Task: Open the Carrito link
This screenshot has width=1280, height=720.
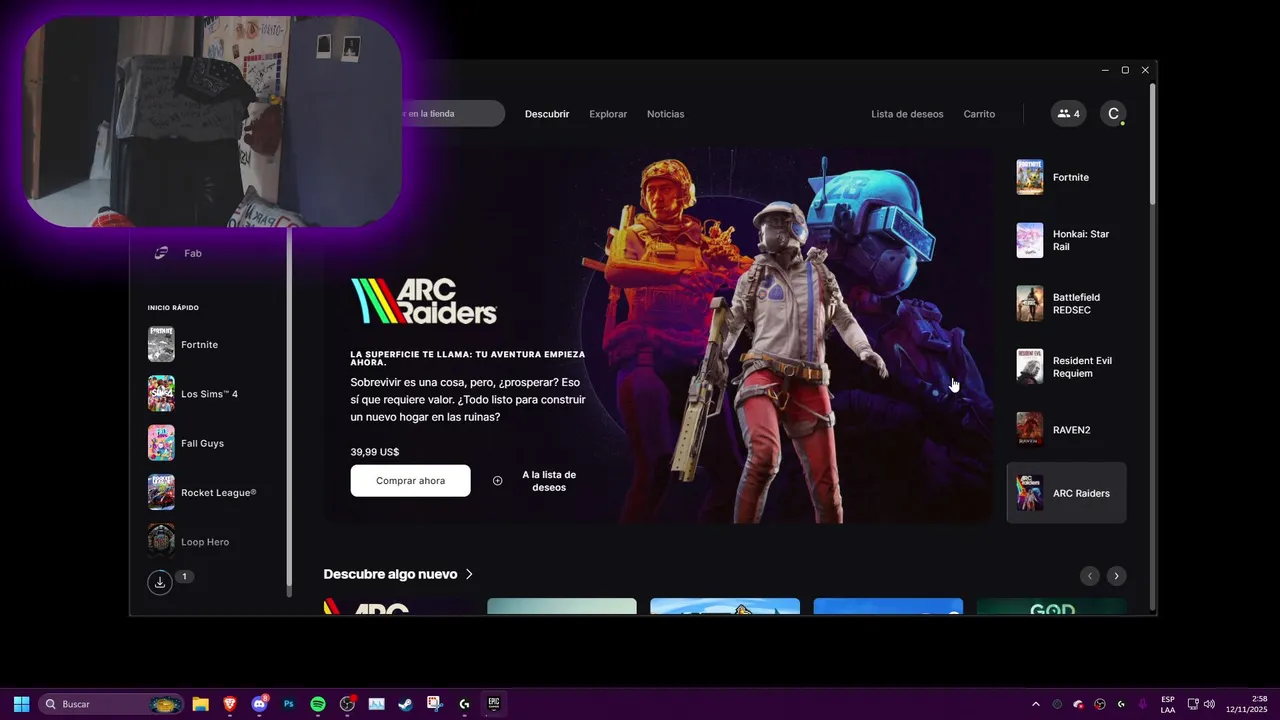Action: pos(979,114)
